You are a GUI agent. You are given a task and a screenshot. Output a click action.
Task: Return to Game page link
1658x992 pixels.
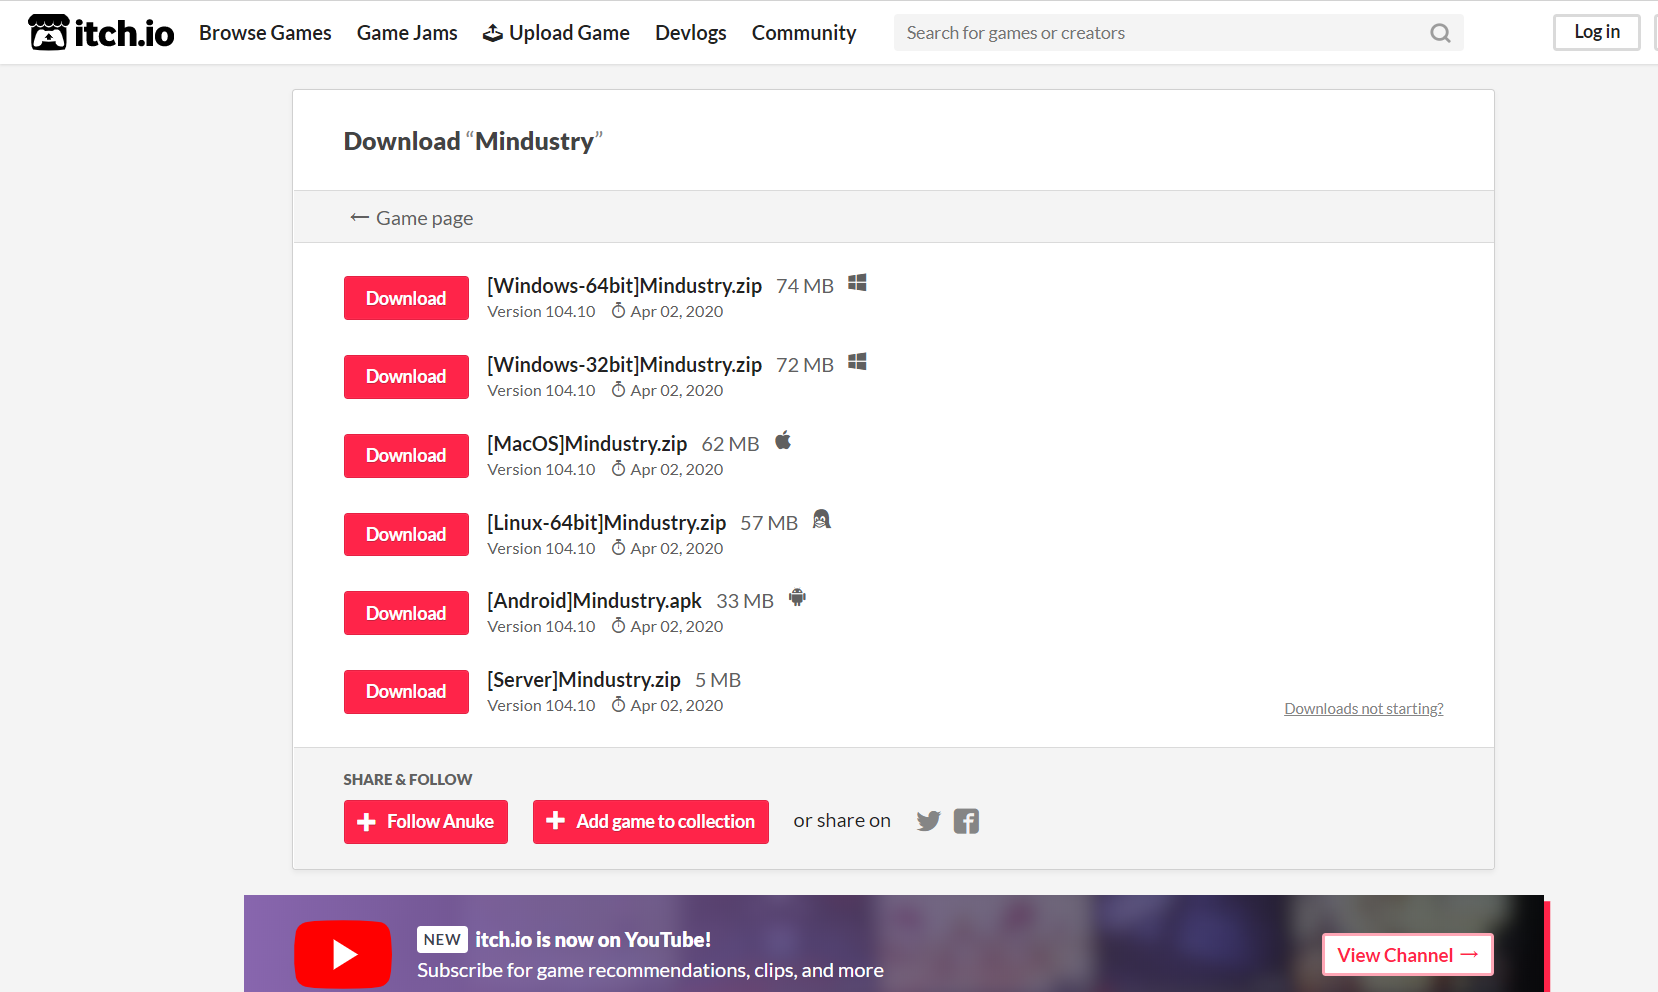[x=411, y=218]
